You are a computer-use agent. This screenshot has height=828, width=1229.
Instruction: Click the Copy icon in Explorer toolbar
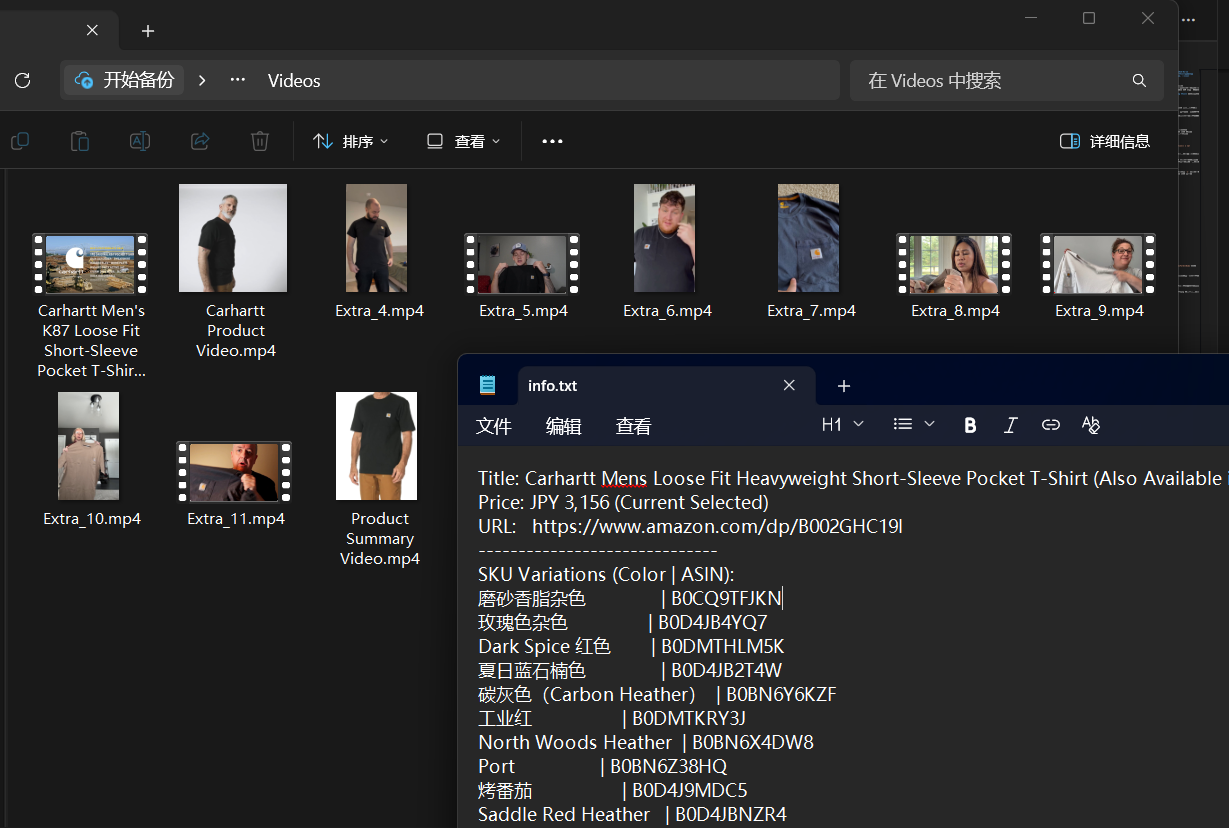(x=20, y=141)
